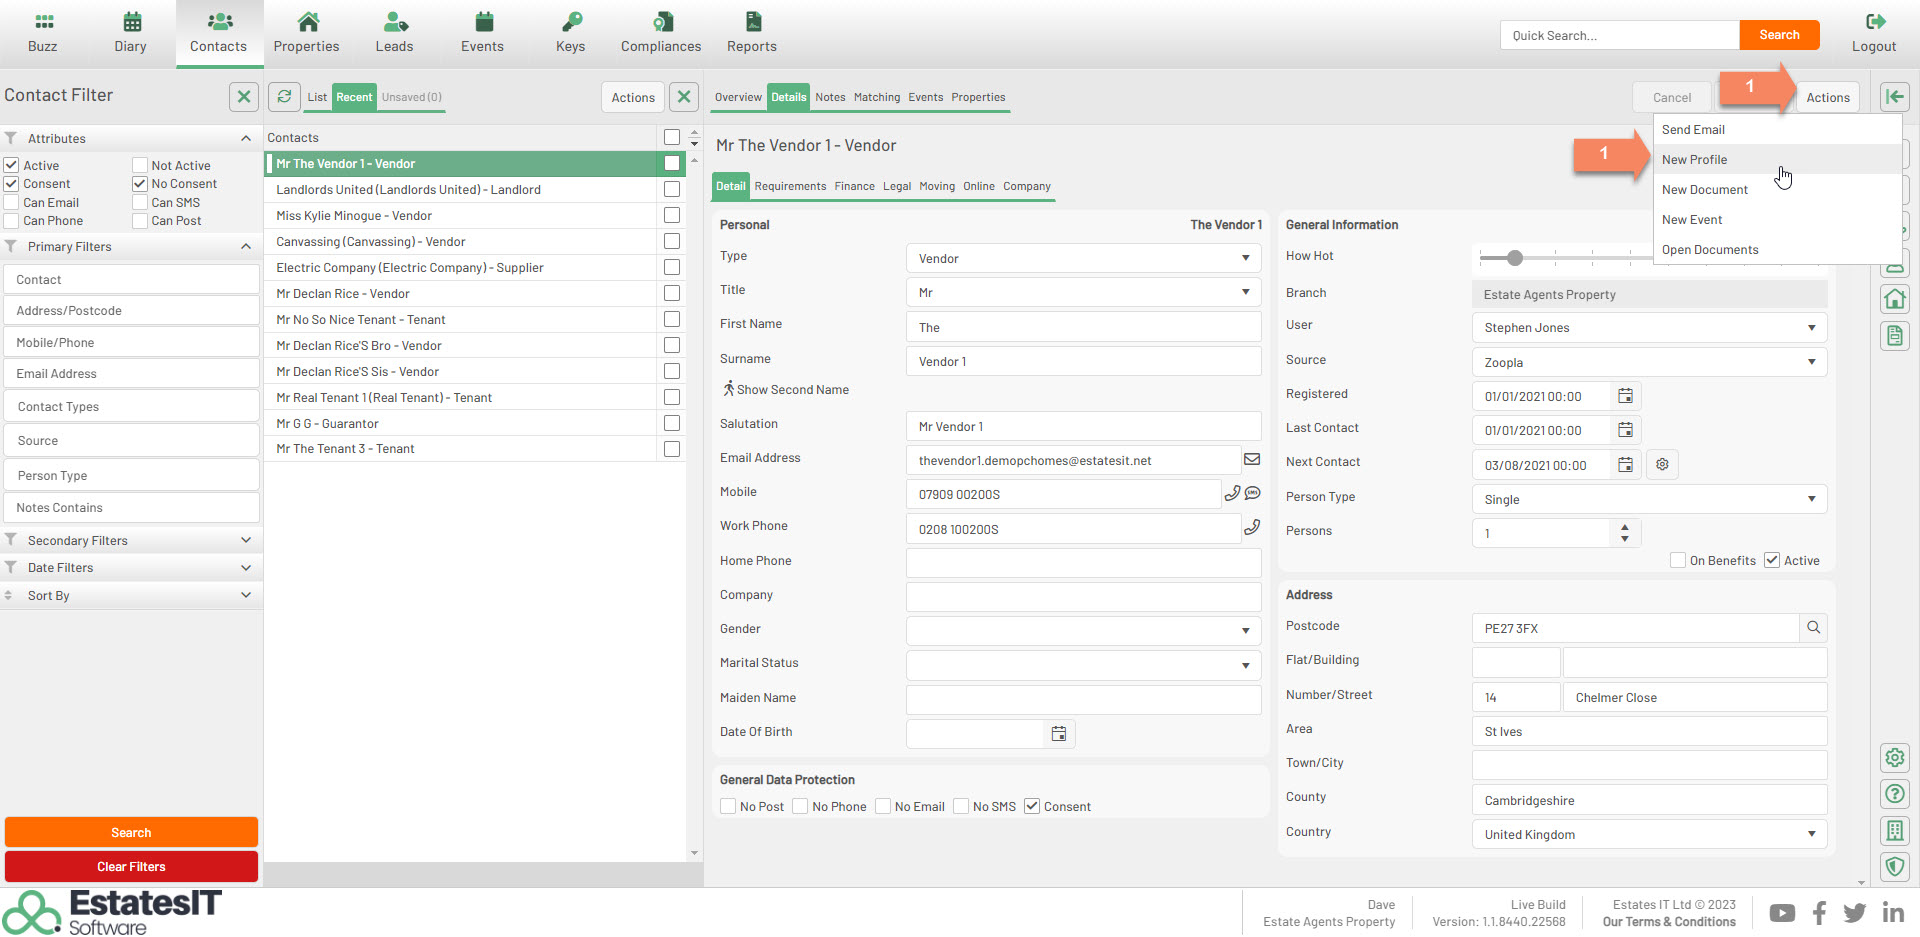Open the Marital Status dropdown
Viewport: 1920px width, 937px height.
1083,665
